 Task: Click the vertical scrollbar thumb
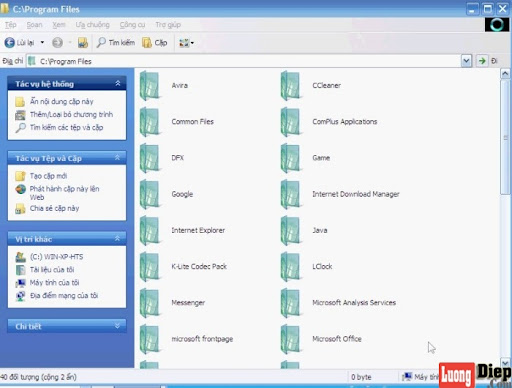(505, 137)
